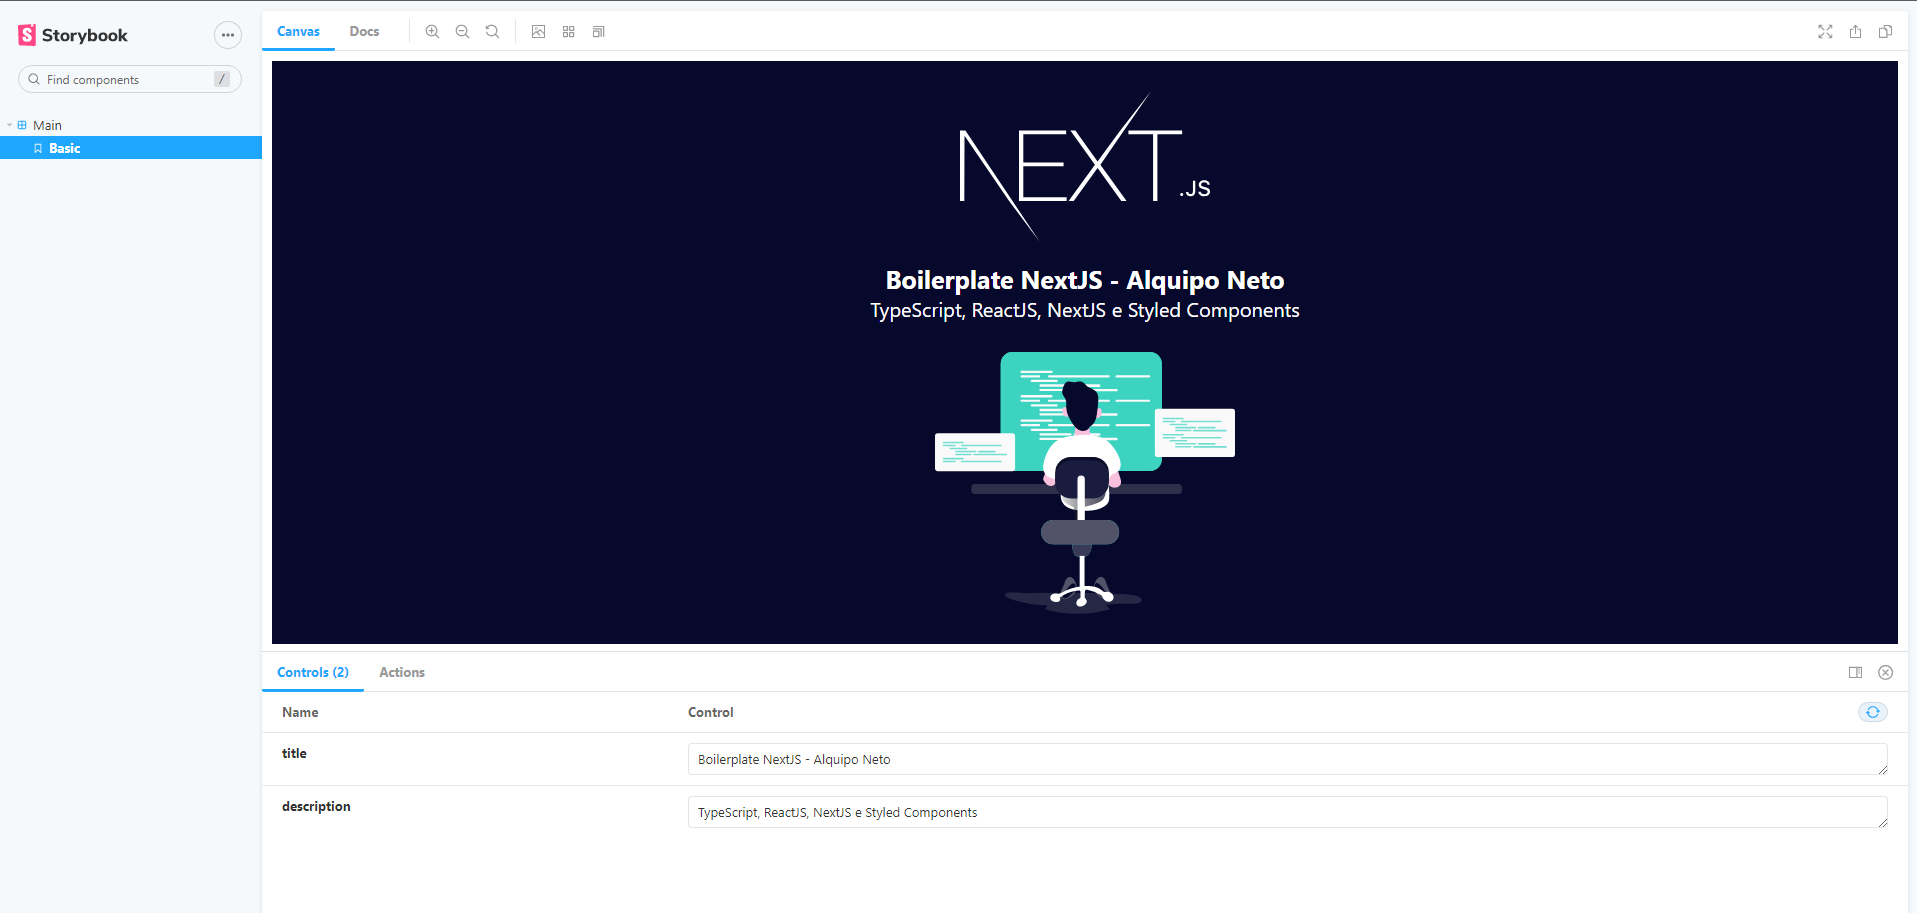Viewport: 1917px width, 913px height.
Task: Change the preview background image icon
Action: 538,32
